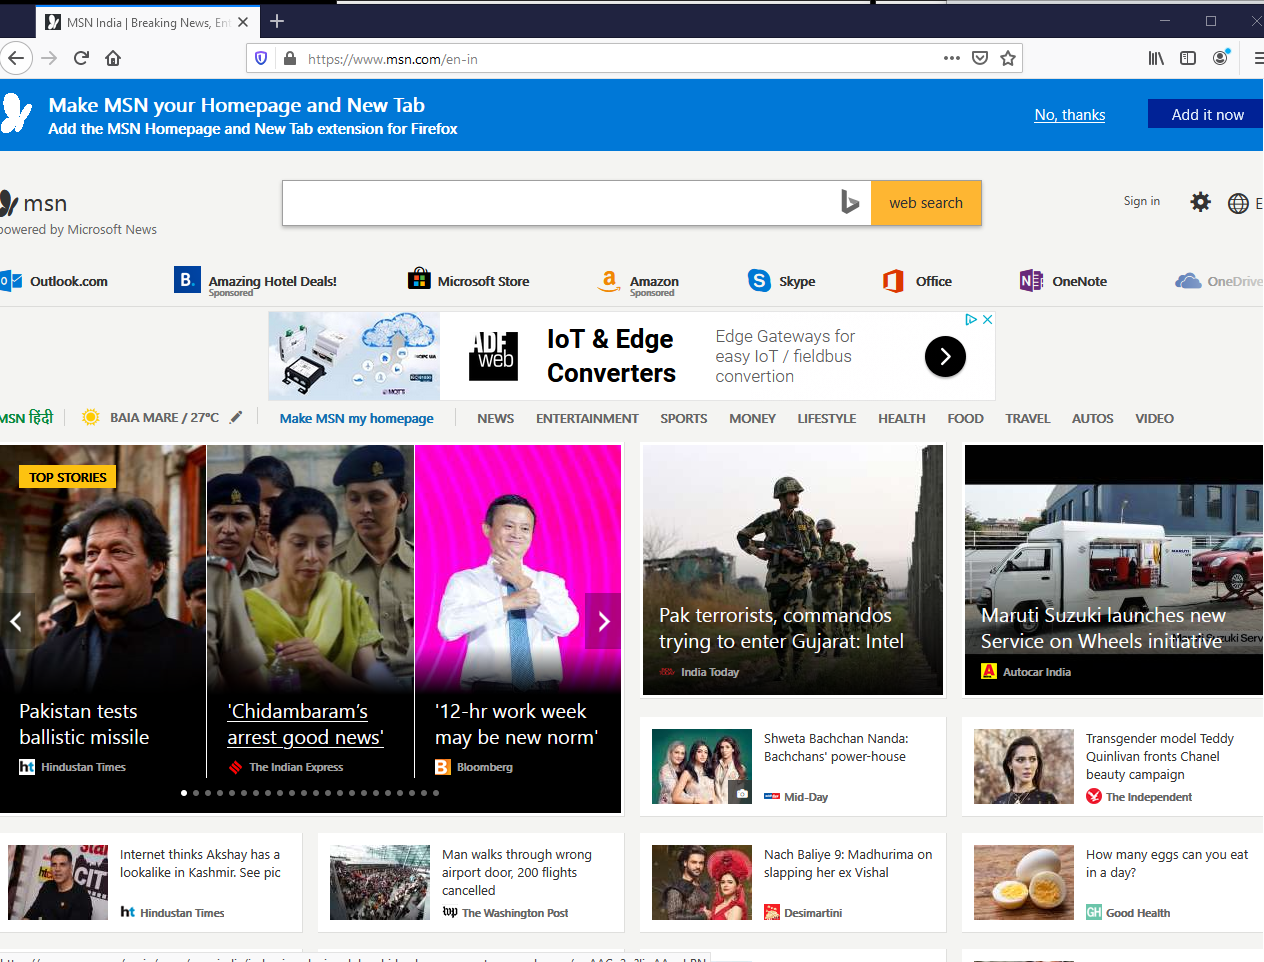Save page to Pocket icon
Viewport: 1264px width, 962px height.
pyautogui.click(x=980, y=58)
